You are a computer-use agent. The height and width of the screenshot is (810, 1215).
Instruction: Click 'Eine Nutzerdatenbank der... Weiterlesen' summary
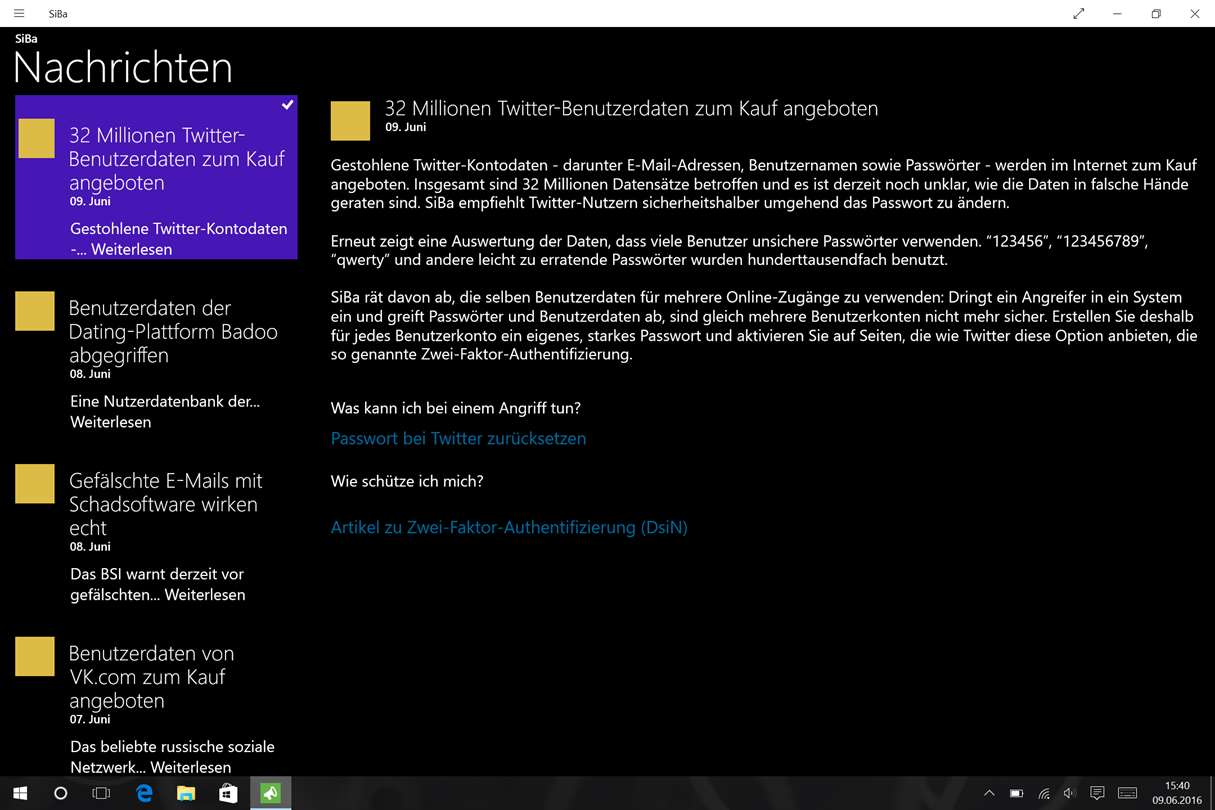165,411
